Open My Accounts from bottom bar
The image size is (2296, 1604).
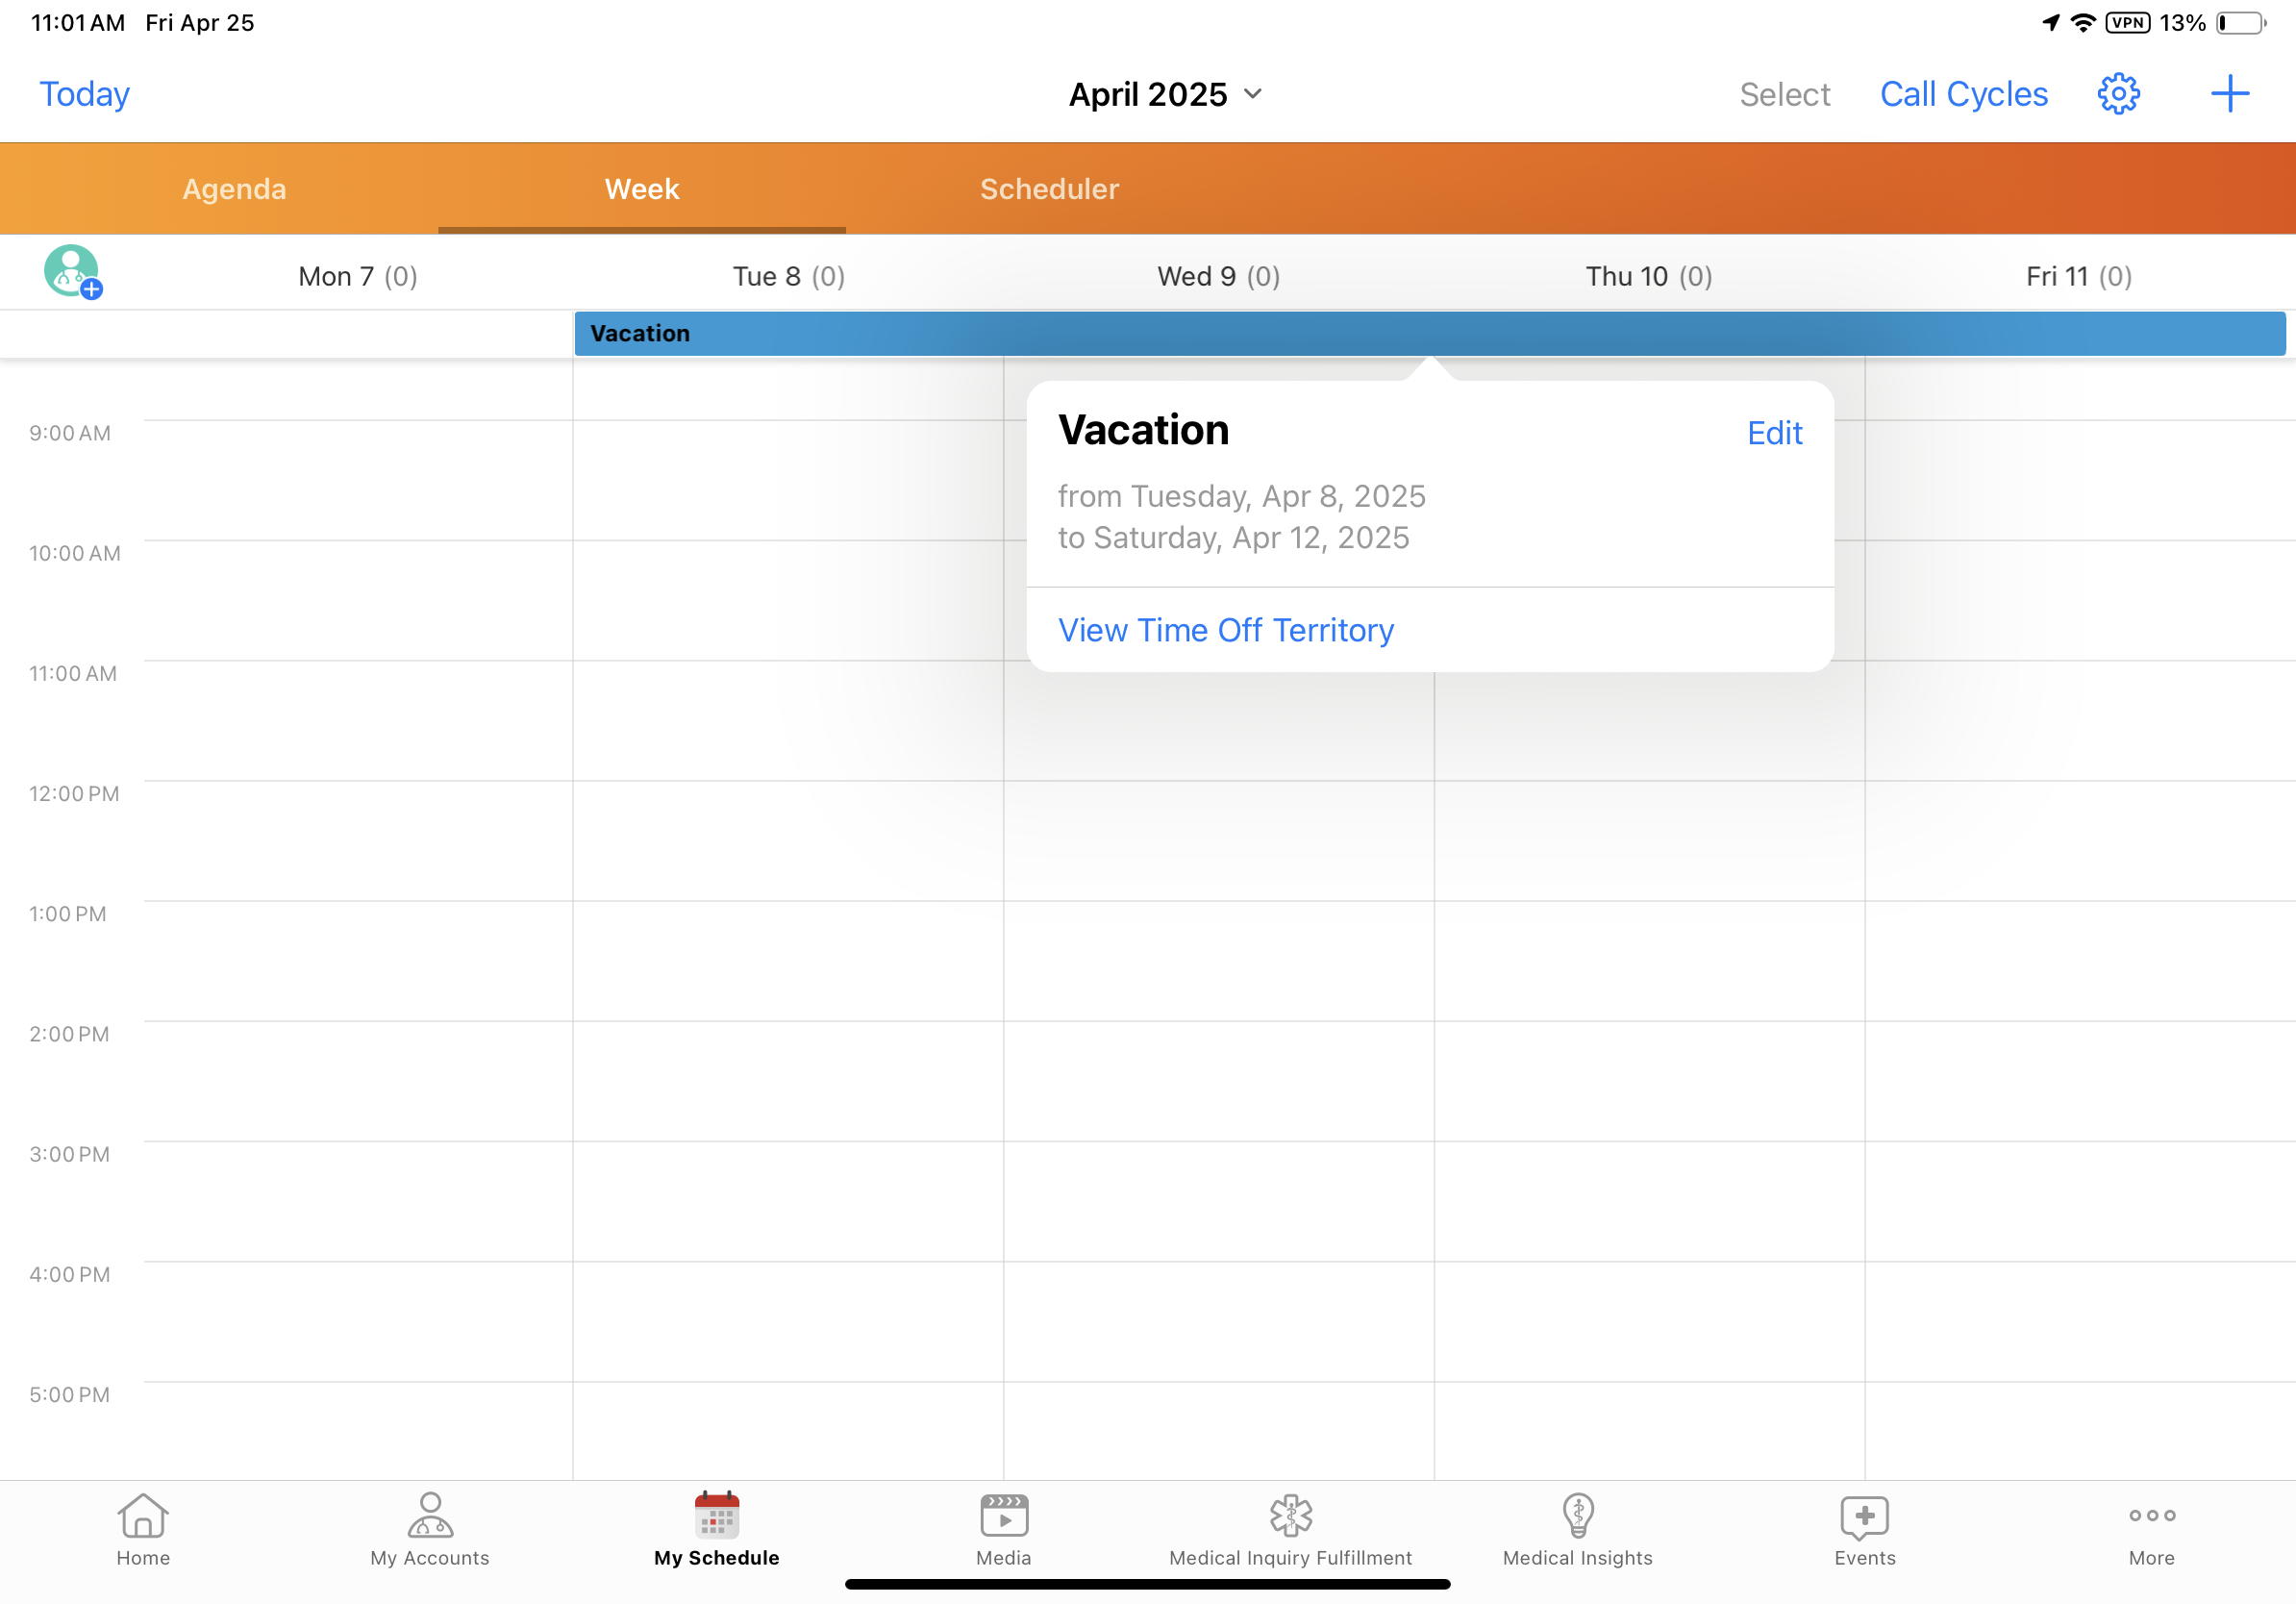click(x=430, y=1528)
